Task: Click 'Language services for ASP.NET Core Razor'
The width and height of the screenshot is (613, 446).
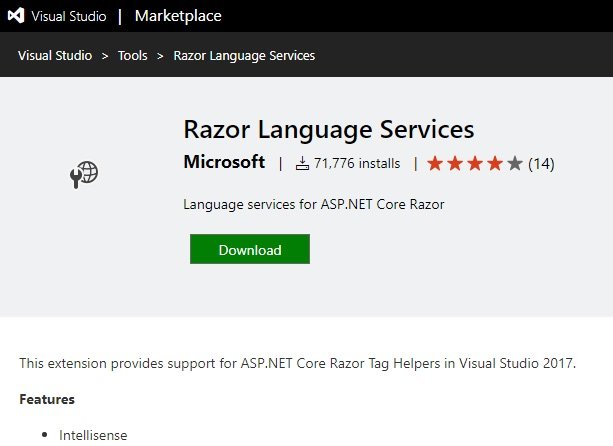Action: [x=314, y=204]
